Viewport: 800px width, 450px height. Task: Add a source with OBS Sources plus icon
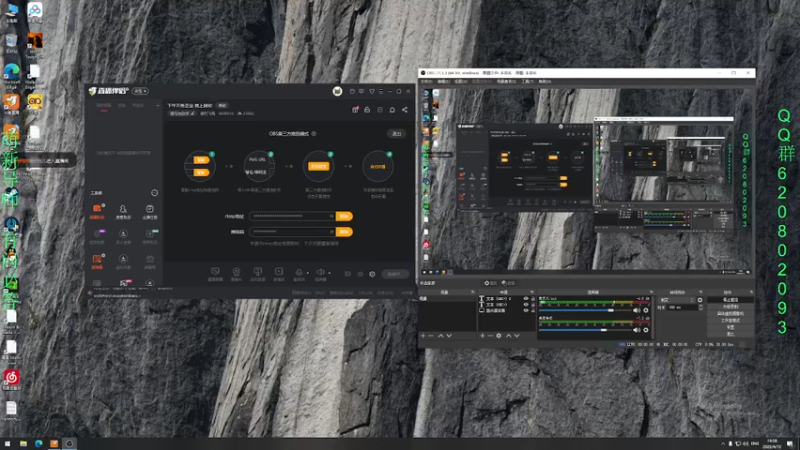tap(482, 336)
